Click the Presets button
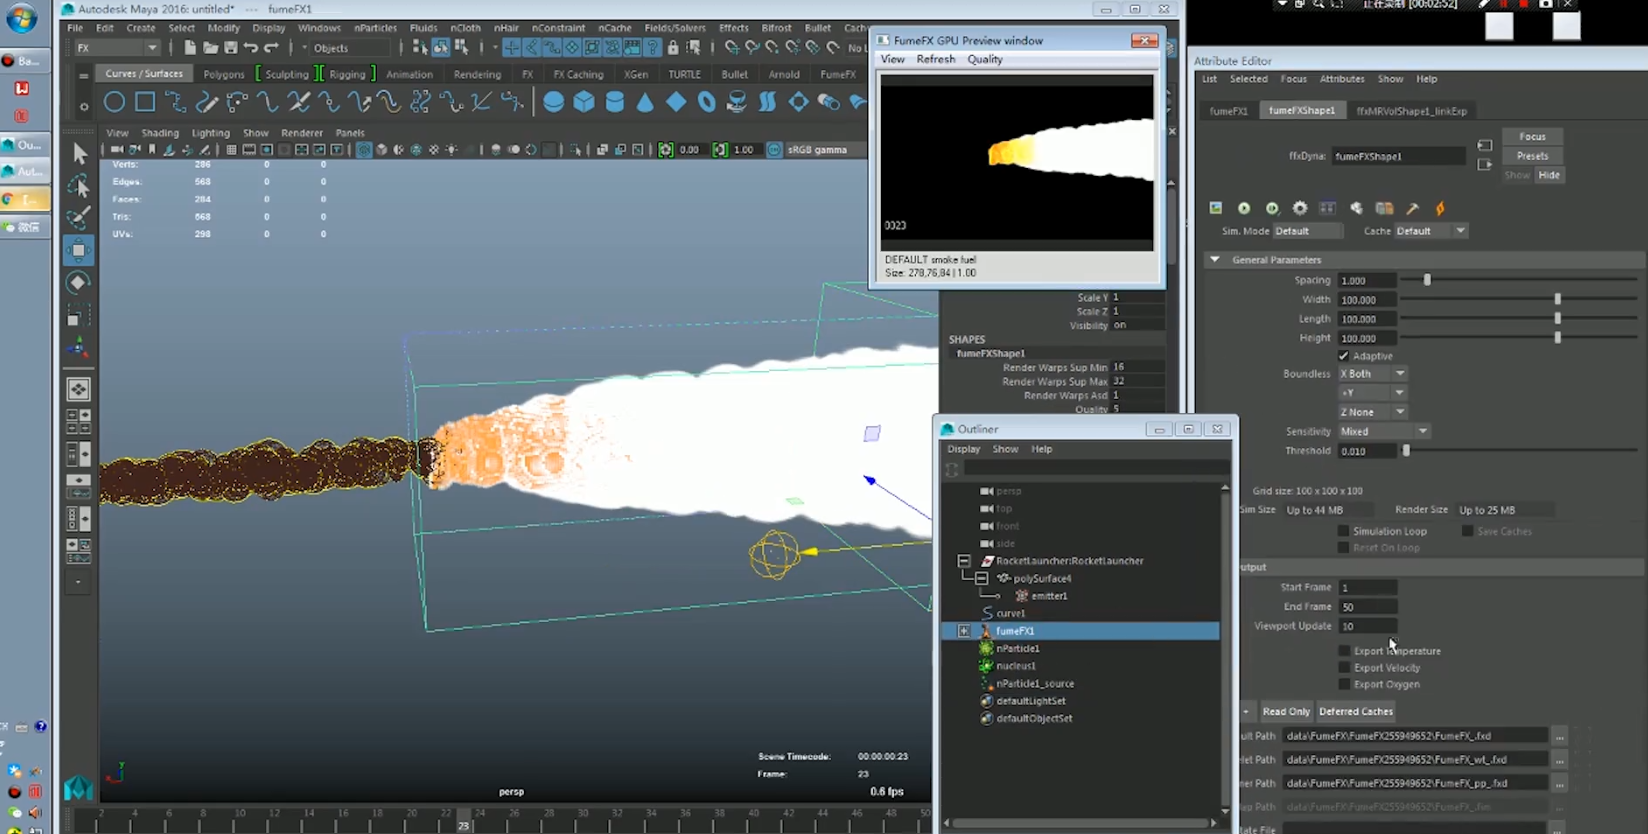 [1532, 156]
